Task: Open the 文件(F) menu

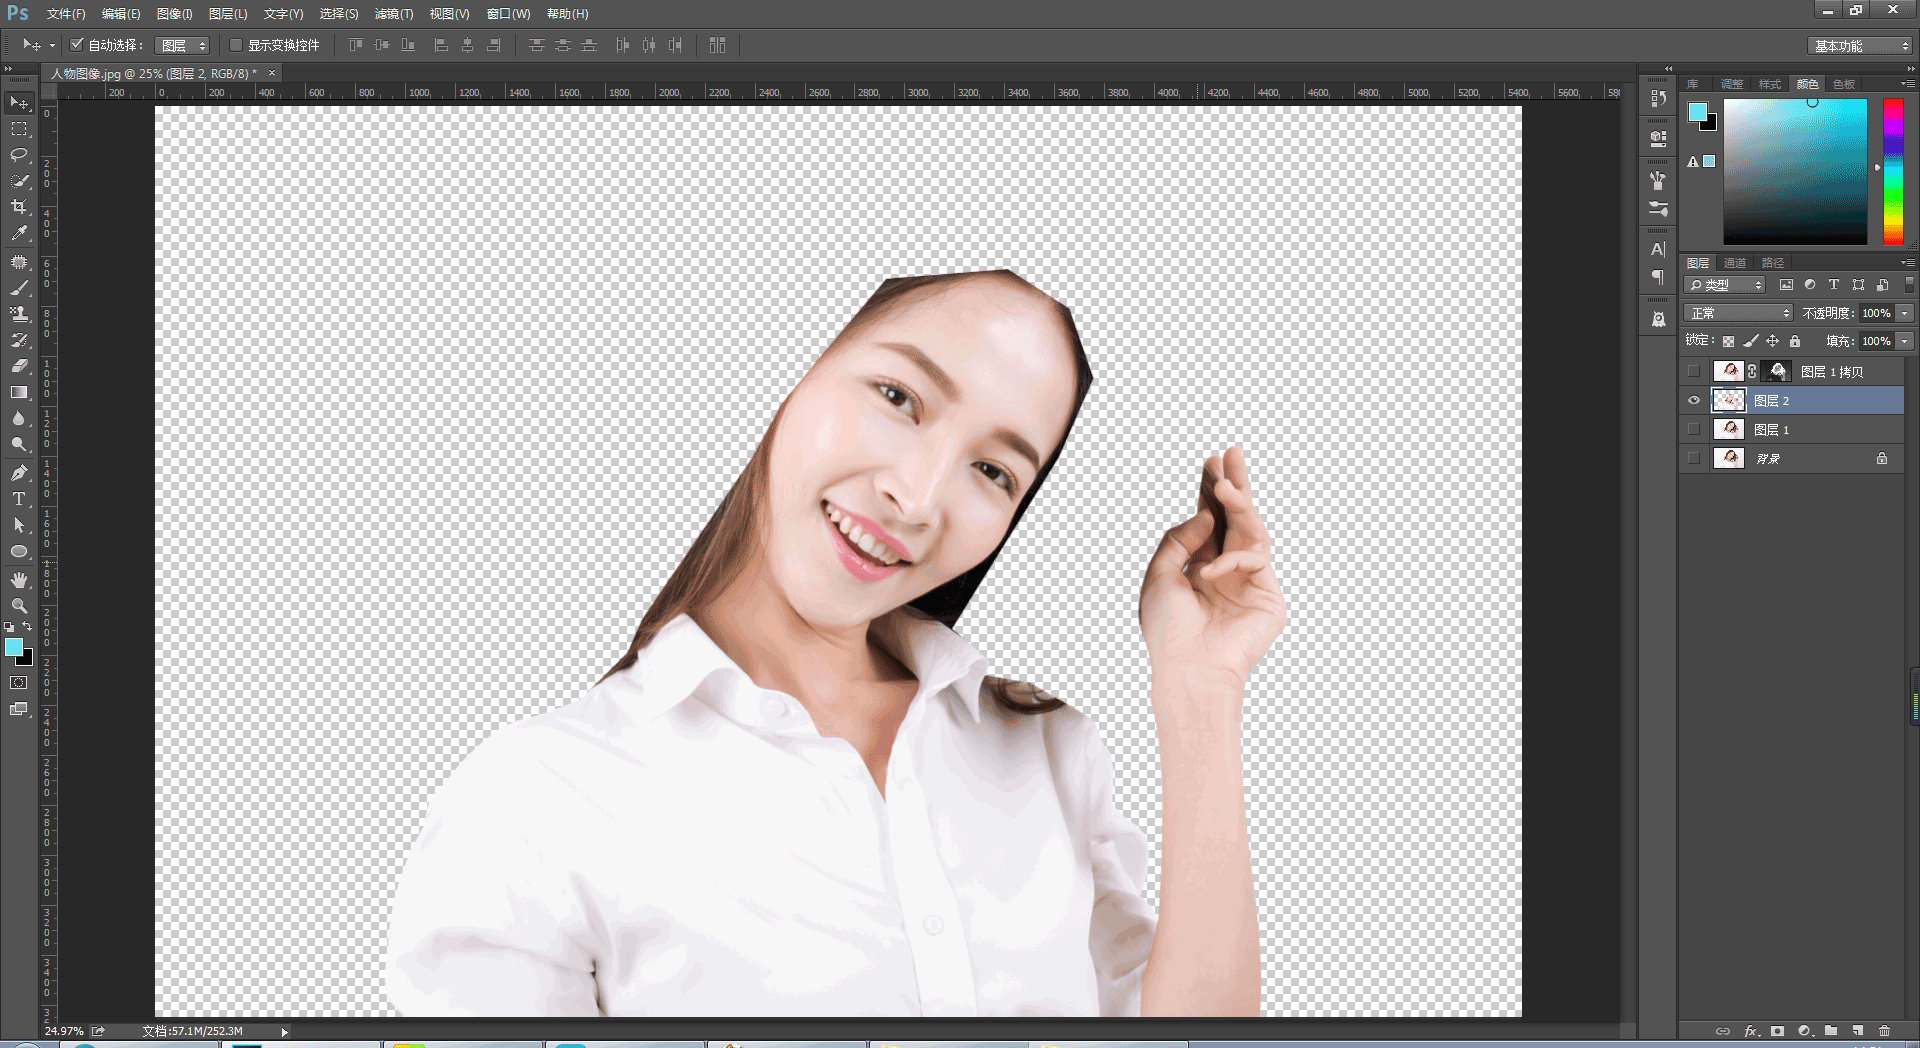Action: (x=66, y=14)
